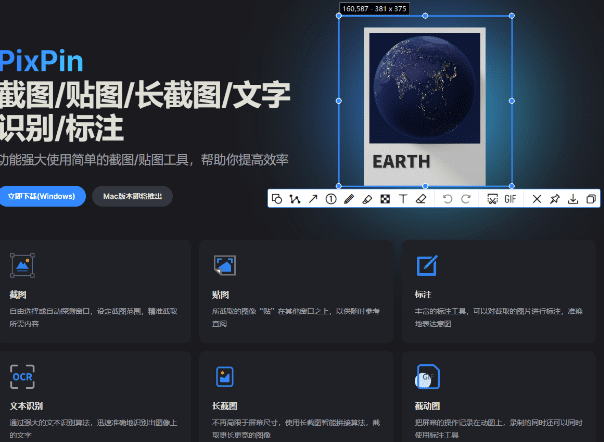This screenshot has width=604, height=442.
Task: Click the Mac version coming soon button
Action: pos(131,196)
